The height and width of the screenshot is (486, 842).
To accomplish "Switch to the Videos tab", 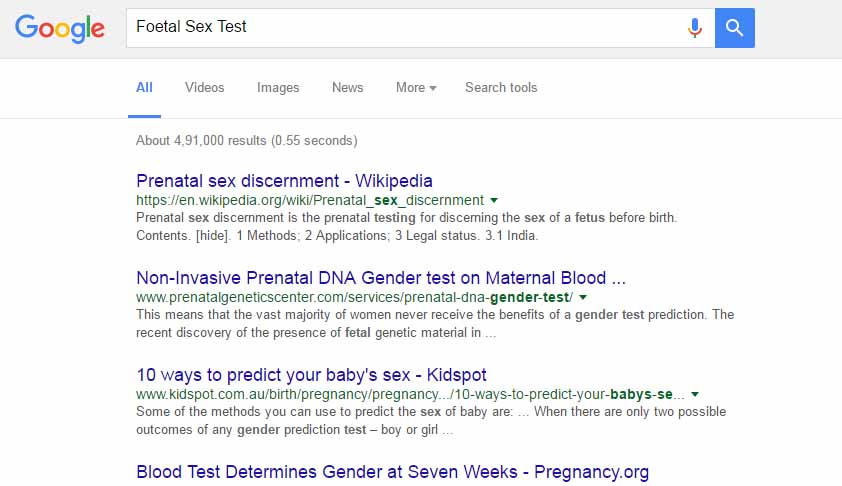I will coord(204,88).
